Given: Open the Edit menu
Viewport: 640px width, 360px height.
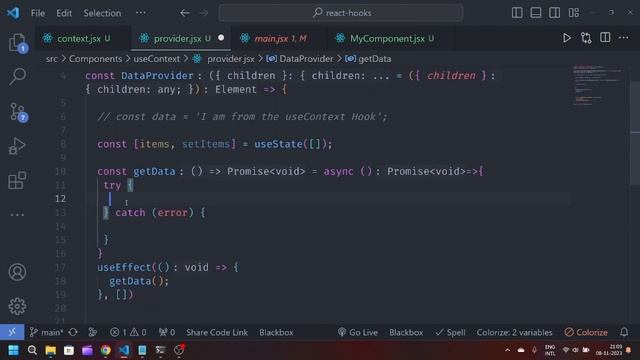Looking at the screenshot, I should (x=64, y=13).
